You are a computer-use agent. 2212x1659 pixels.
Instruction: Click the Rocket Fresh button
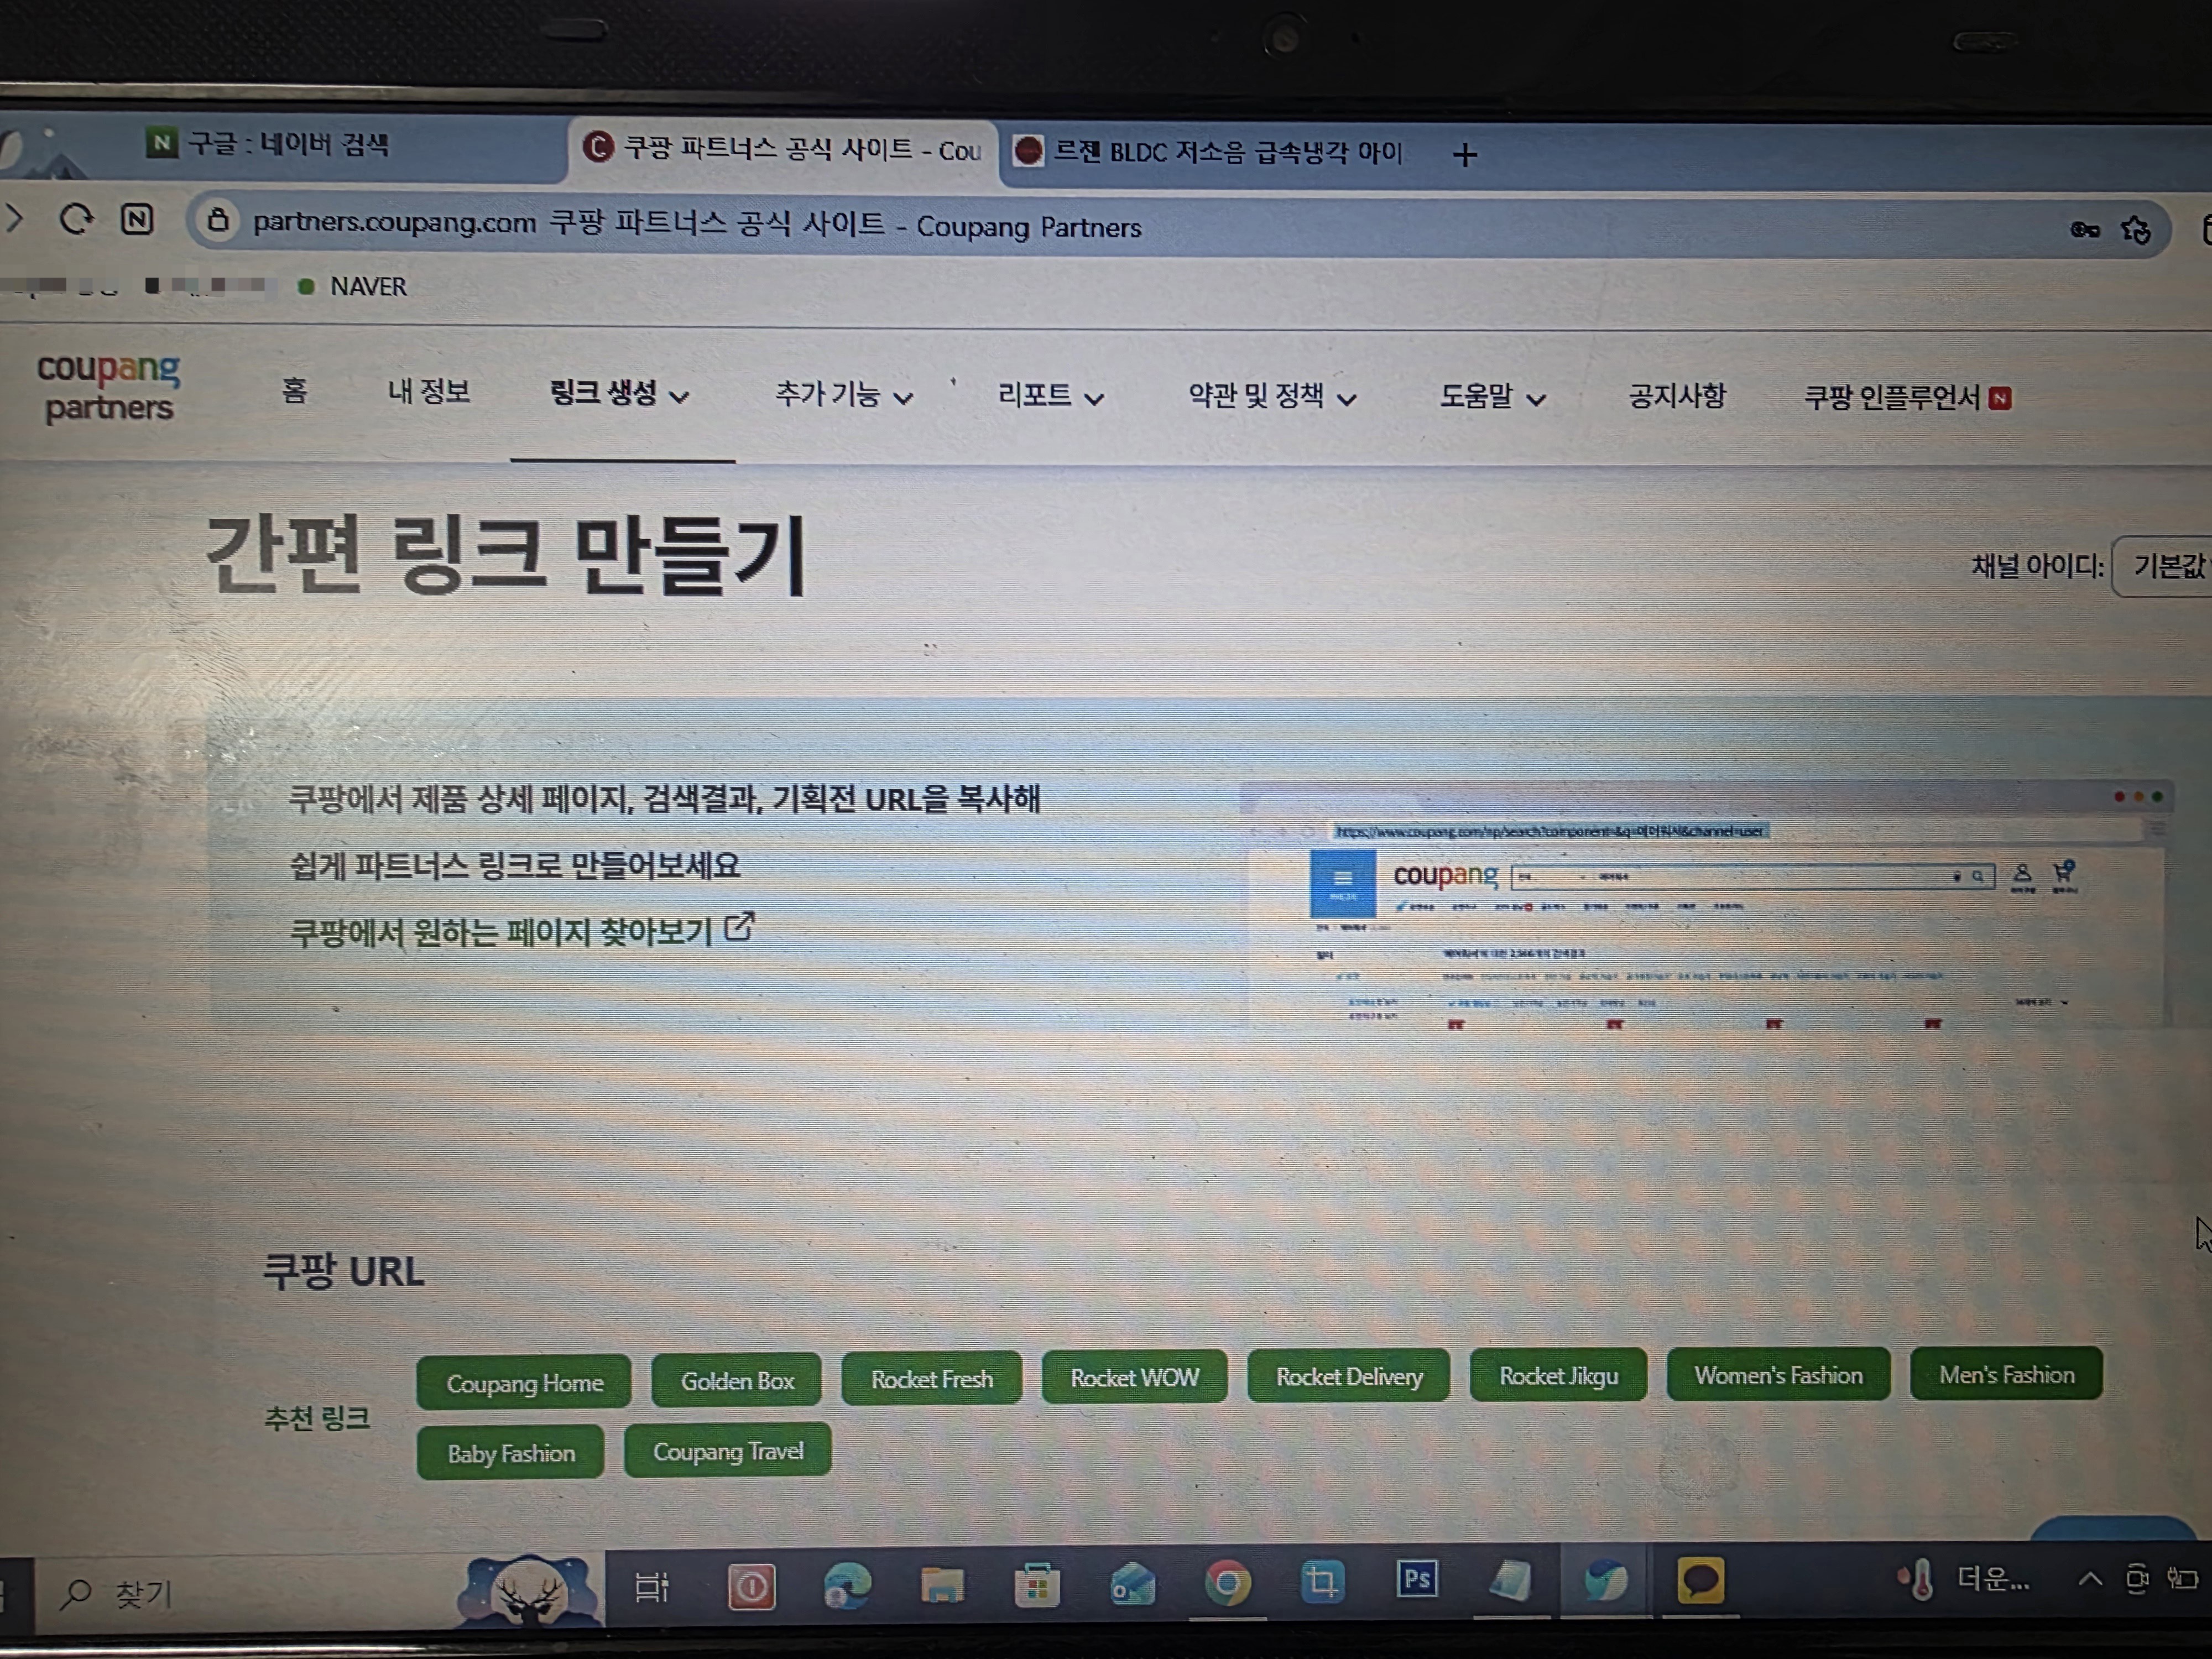tap(932, 1379)
